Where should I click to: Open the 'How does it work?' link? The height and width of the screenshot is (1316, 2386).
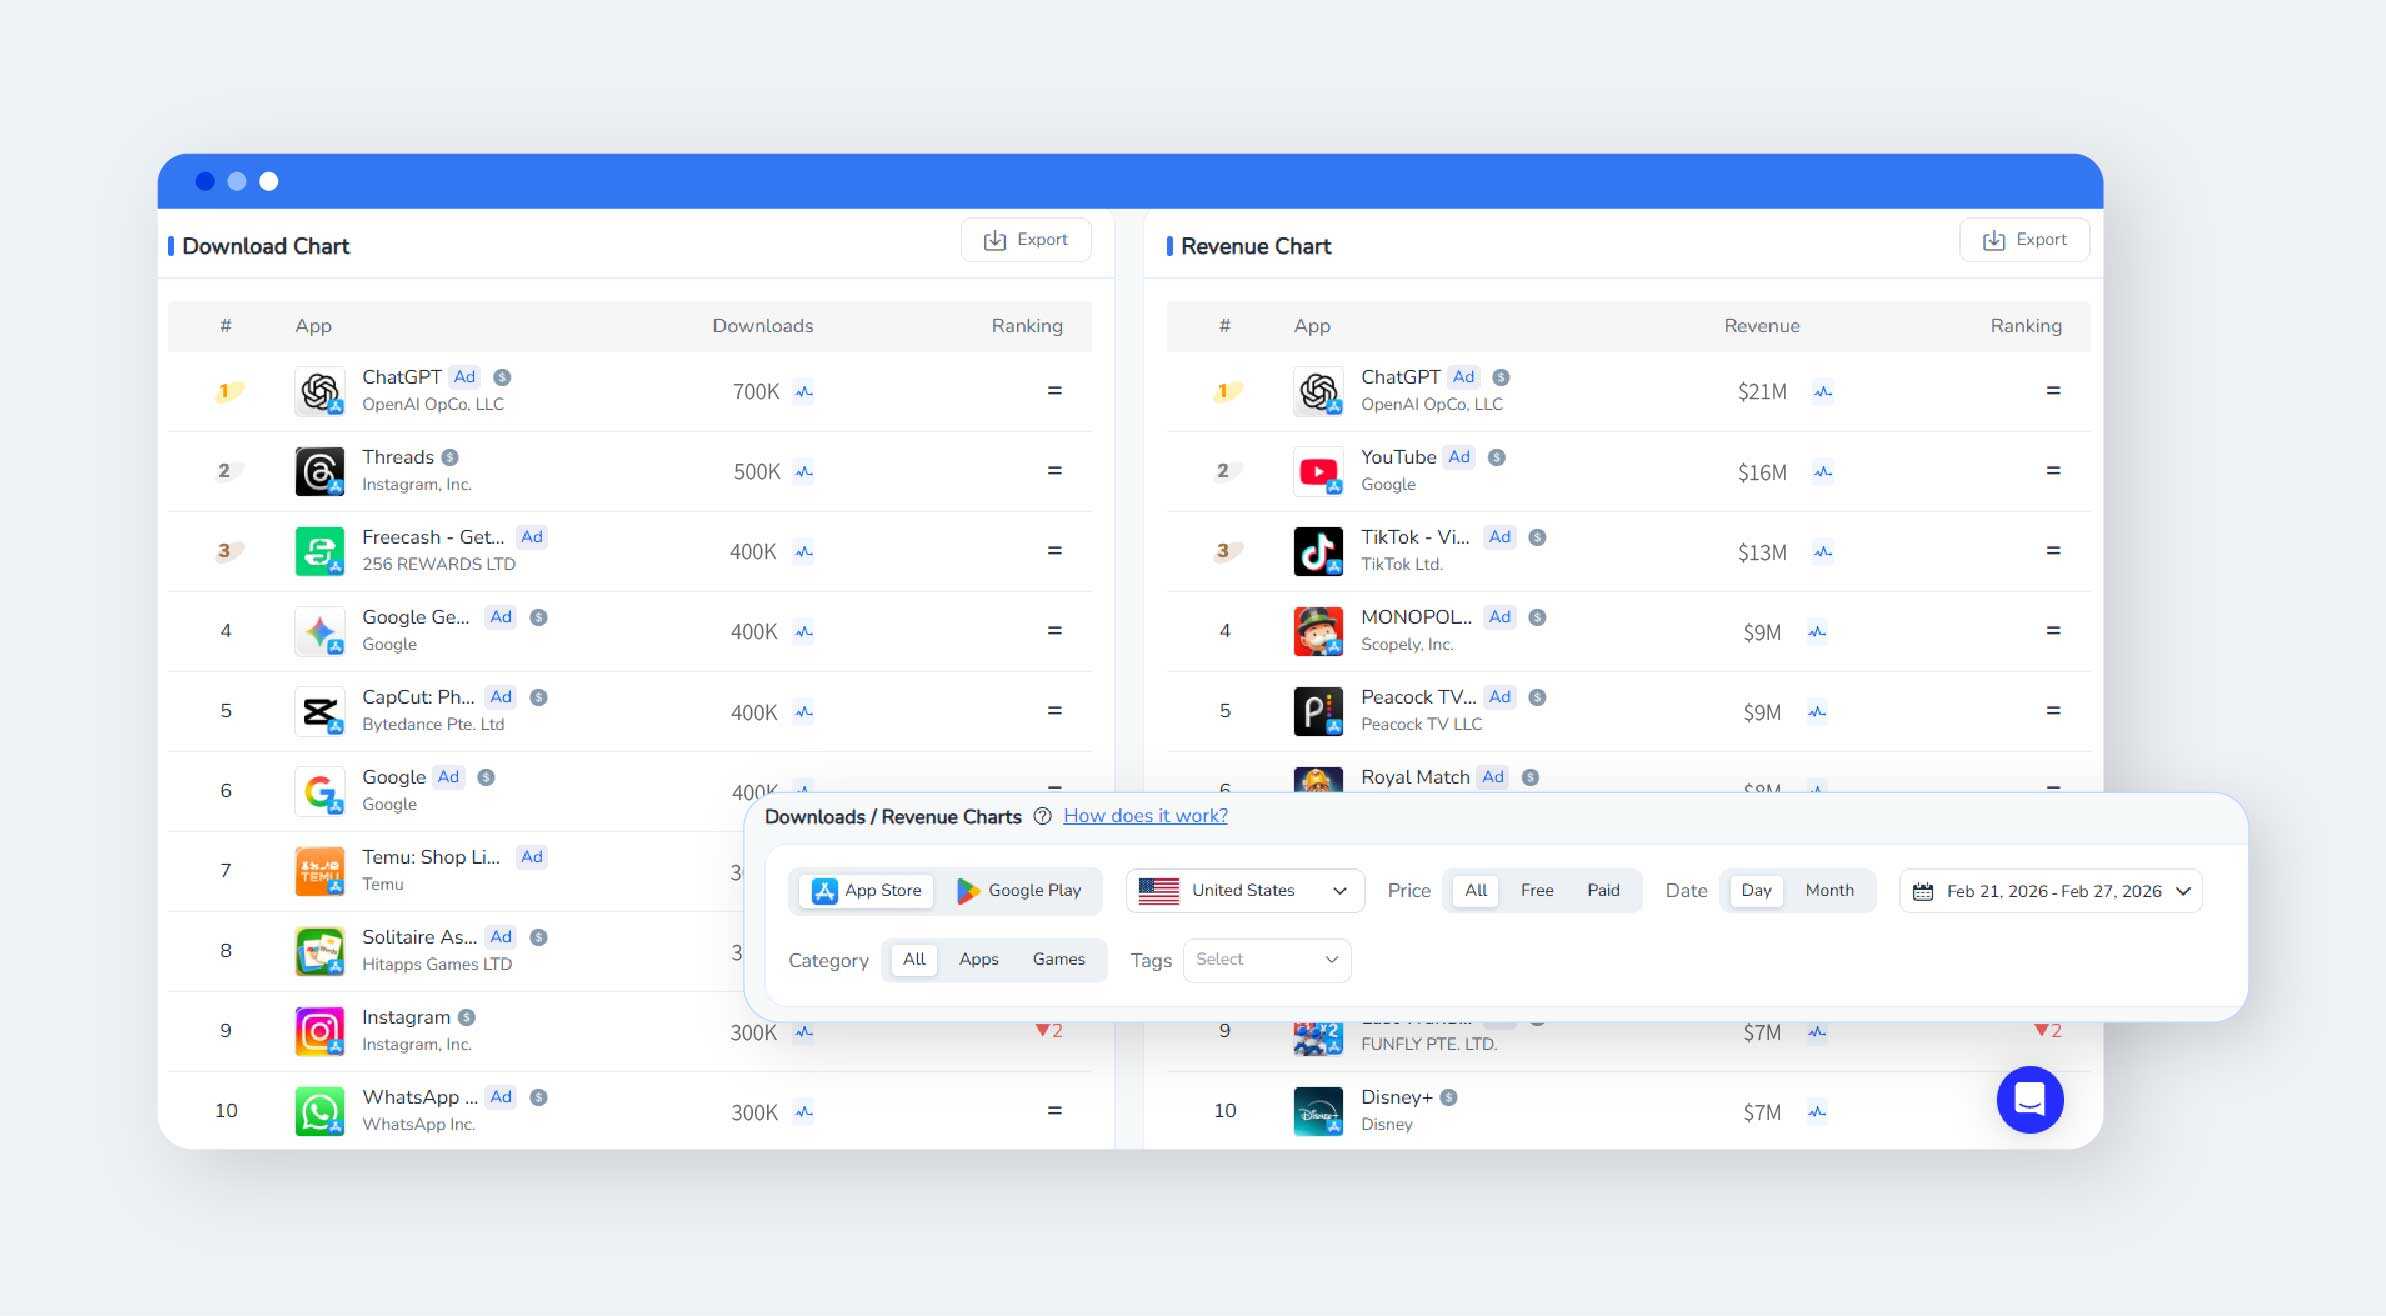[1145, 816]
